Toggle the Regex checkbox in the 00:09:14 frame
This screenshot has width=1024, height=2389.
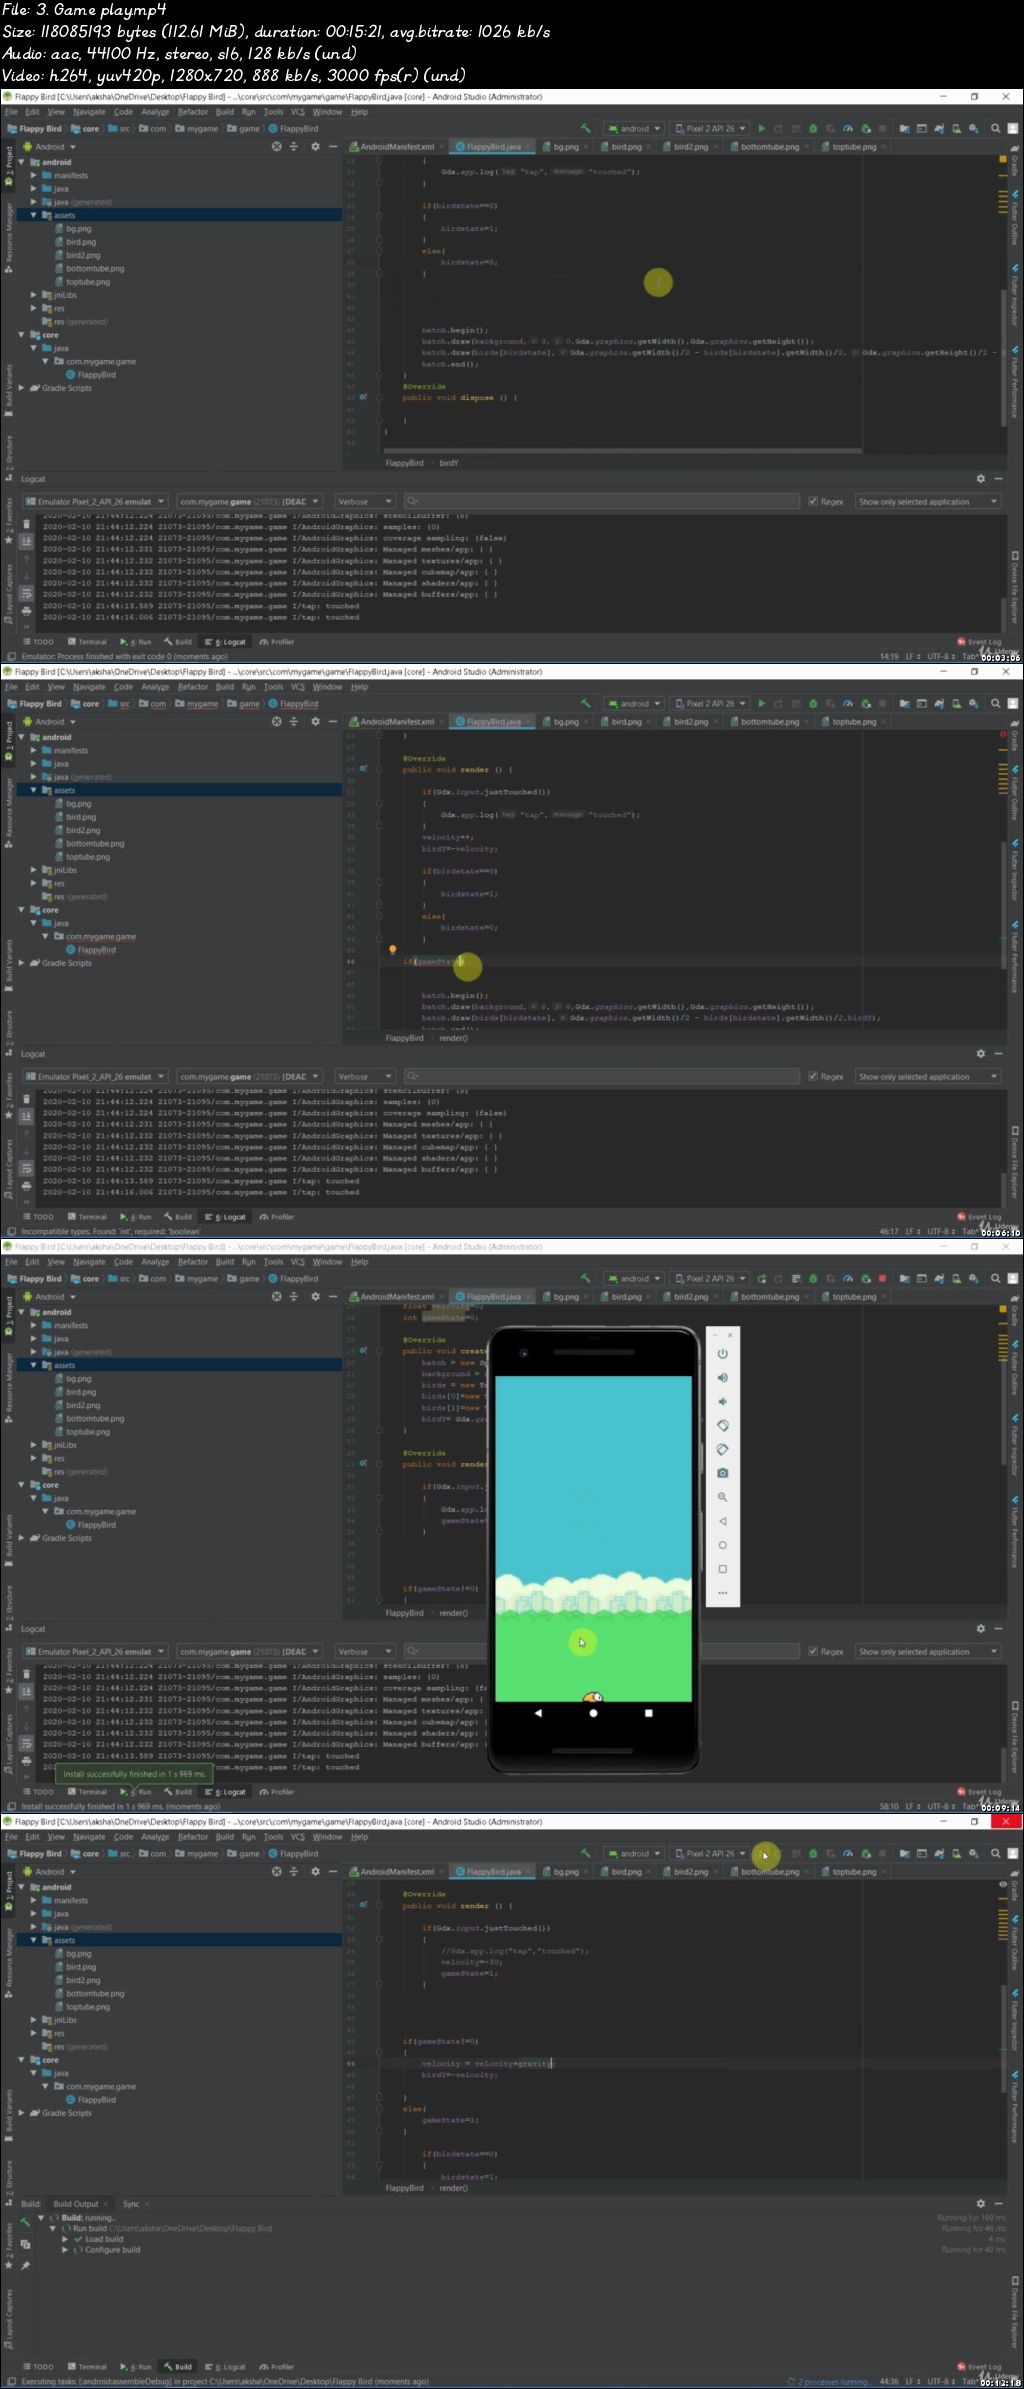point(813,1652)
